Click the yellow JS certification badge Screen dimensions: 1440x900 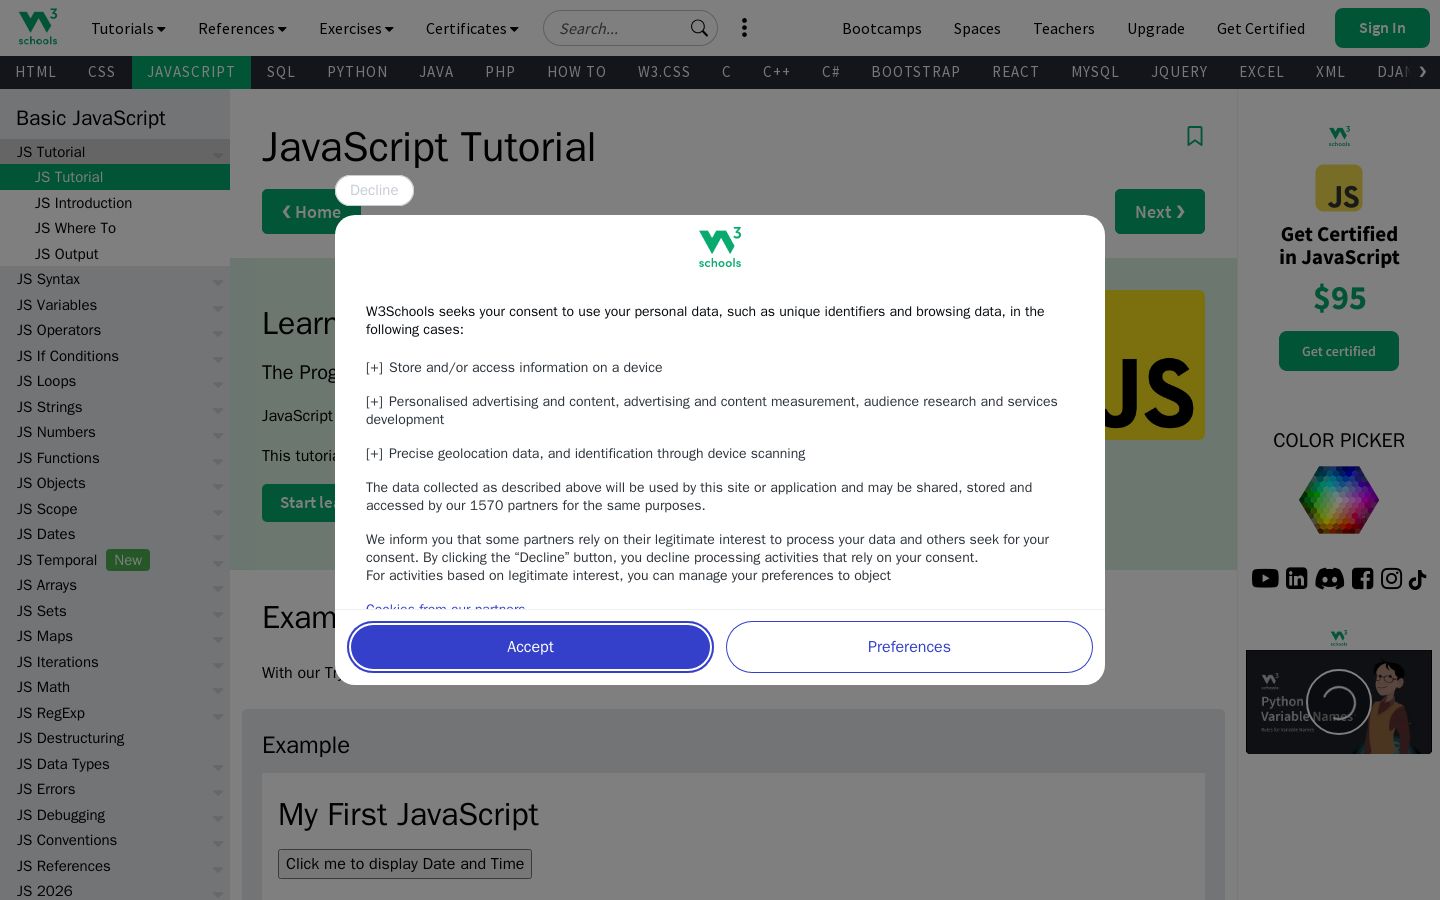pos(1339,188)
